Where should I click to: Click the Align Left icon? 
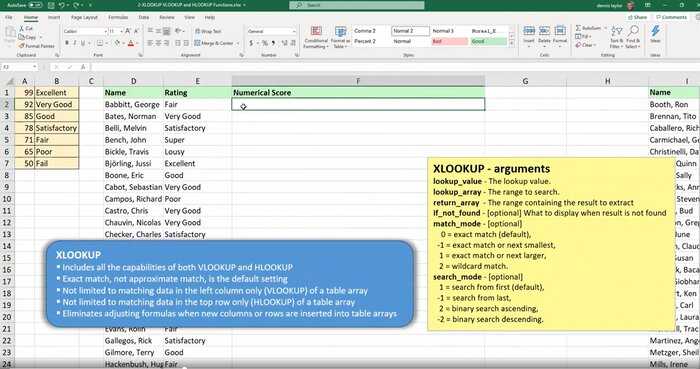[x=150, y=43]
